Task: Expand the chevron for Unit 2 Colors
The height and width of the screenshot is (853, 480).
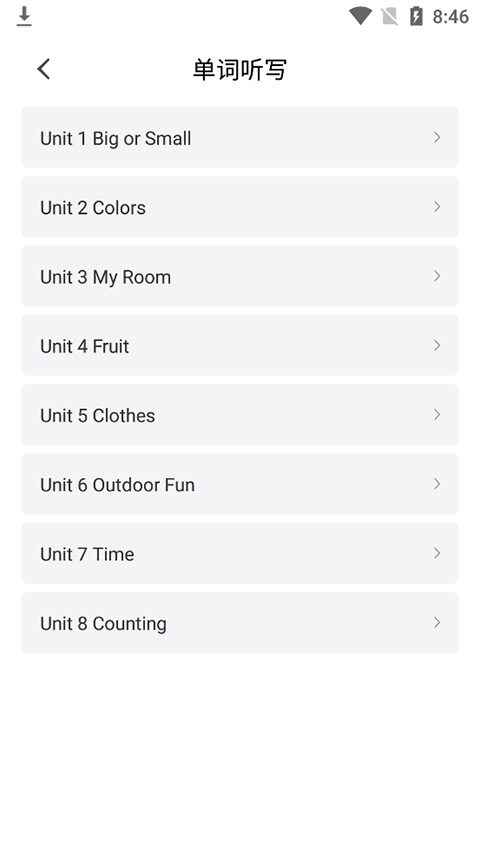Action: tap(437, 207)
